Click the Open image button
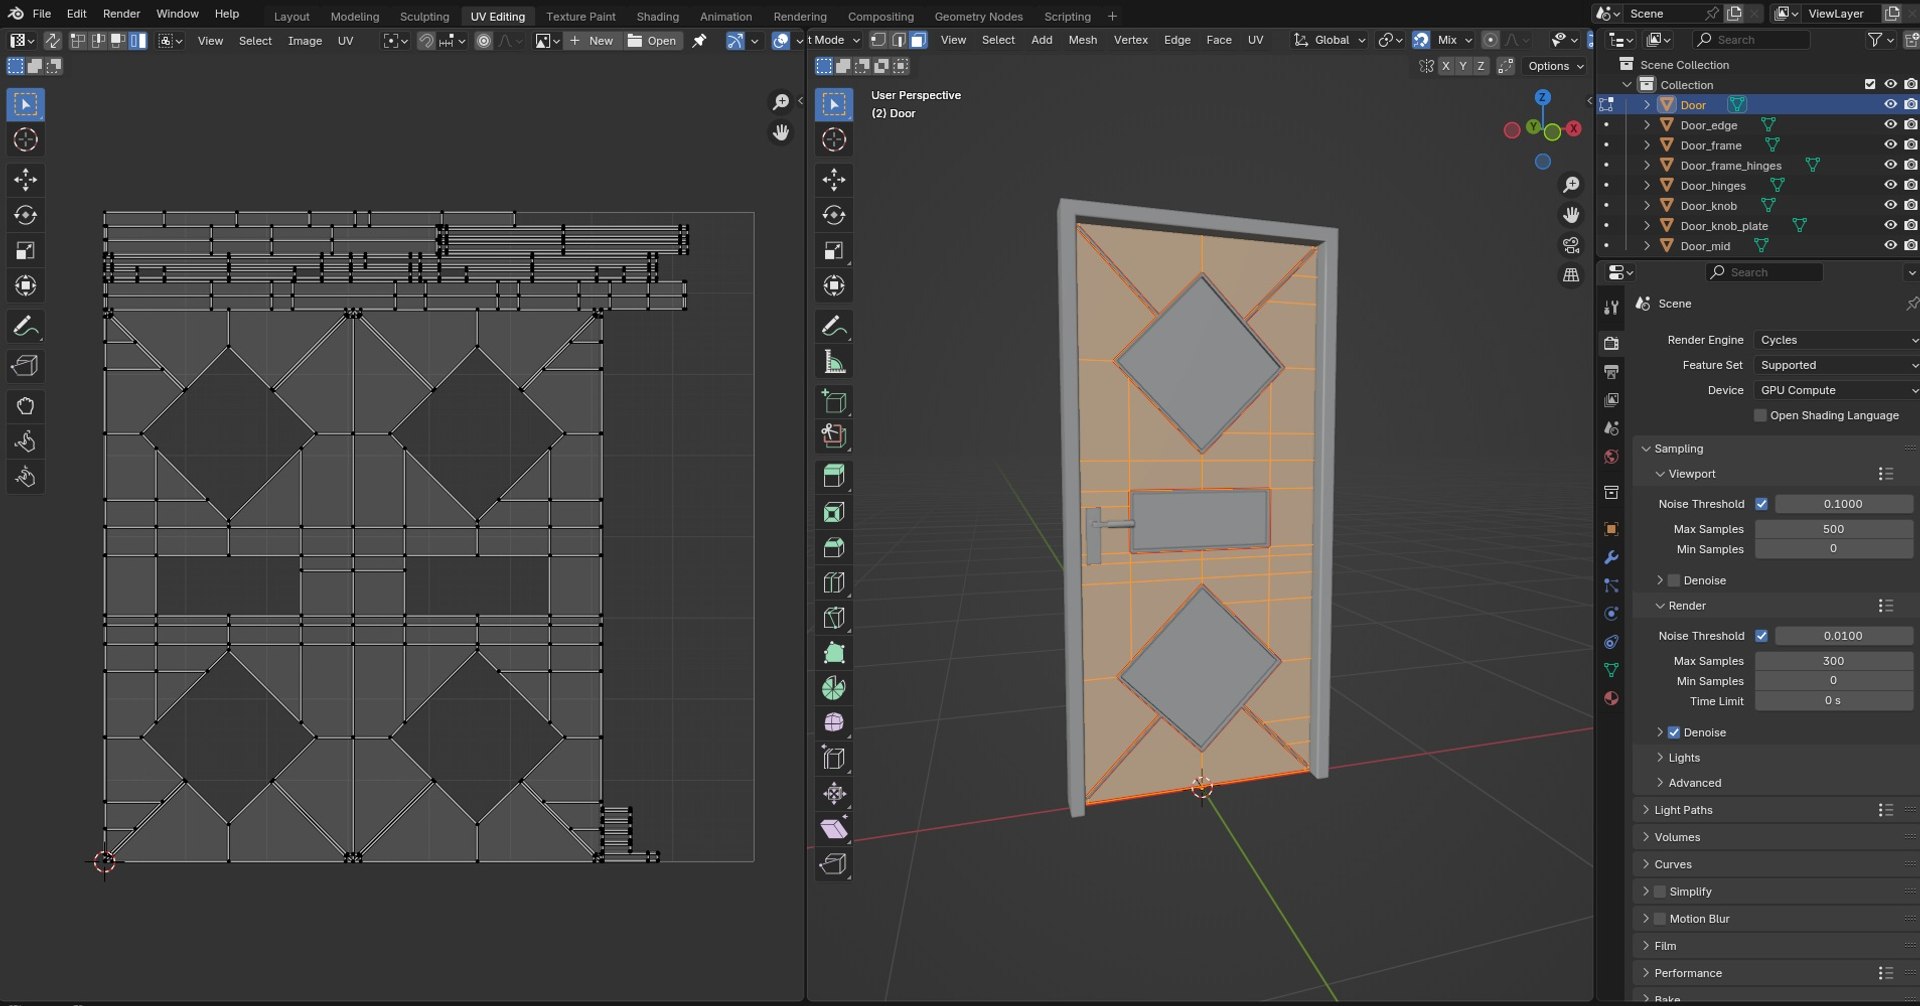The width and height of the screenshot is (1920, 1006). pos(652,41)
